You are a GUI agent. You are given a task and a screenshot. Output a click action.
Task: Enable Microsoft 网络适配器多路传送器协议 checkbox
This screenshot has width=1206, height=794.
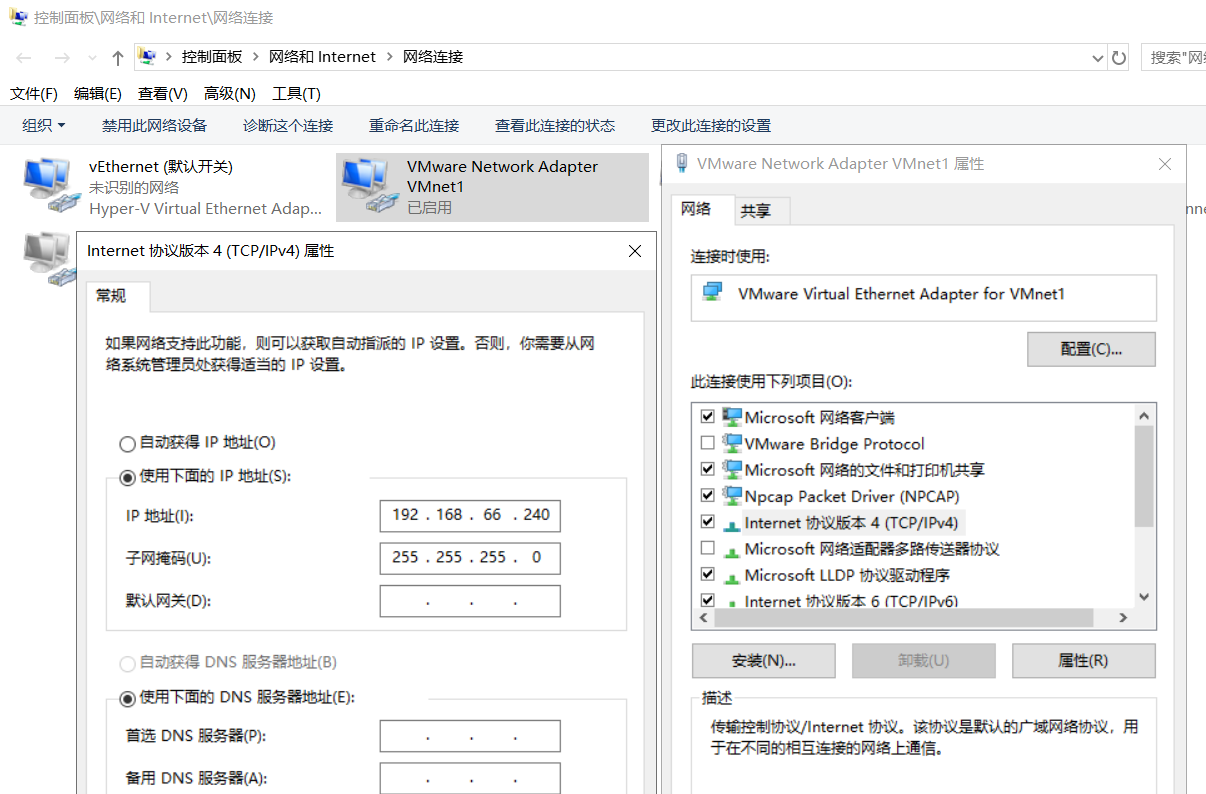coord(708,548)
